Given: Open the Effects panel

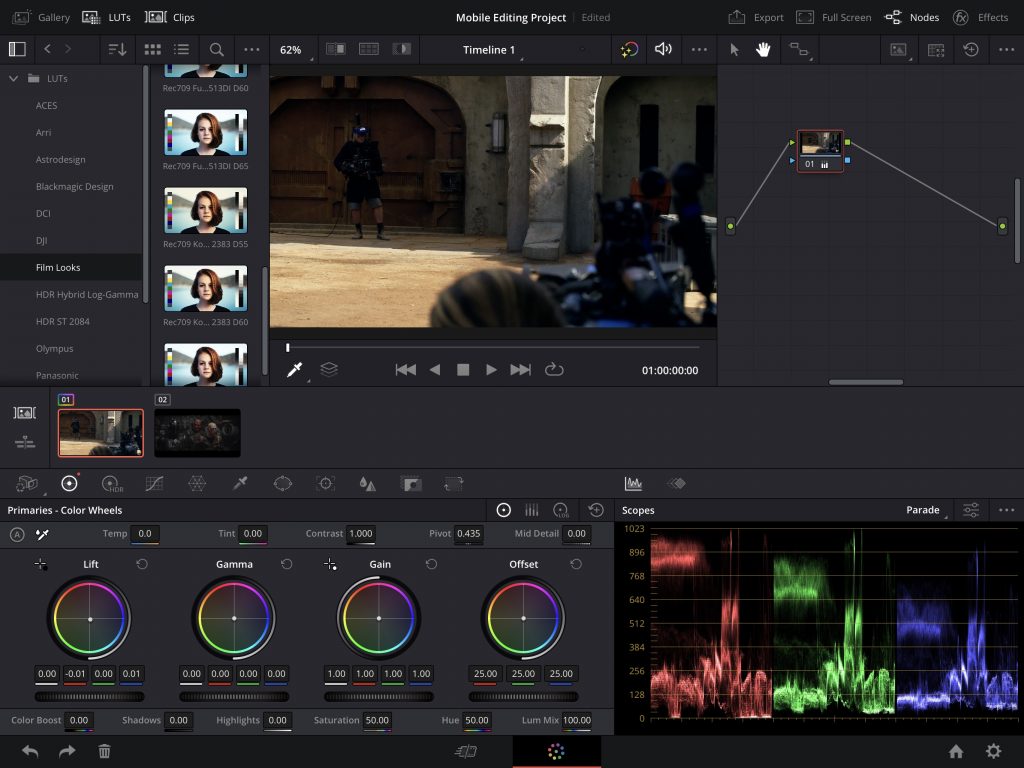Looking at the screenshot, I should tap(980, 17).
